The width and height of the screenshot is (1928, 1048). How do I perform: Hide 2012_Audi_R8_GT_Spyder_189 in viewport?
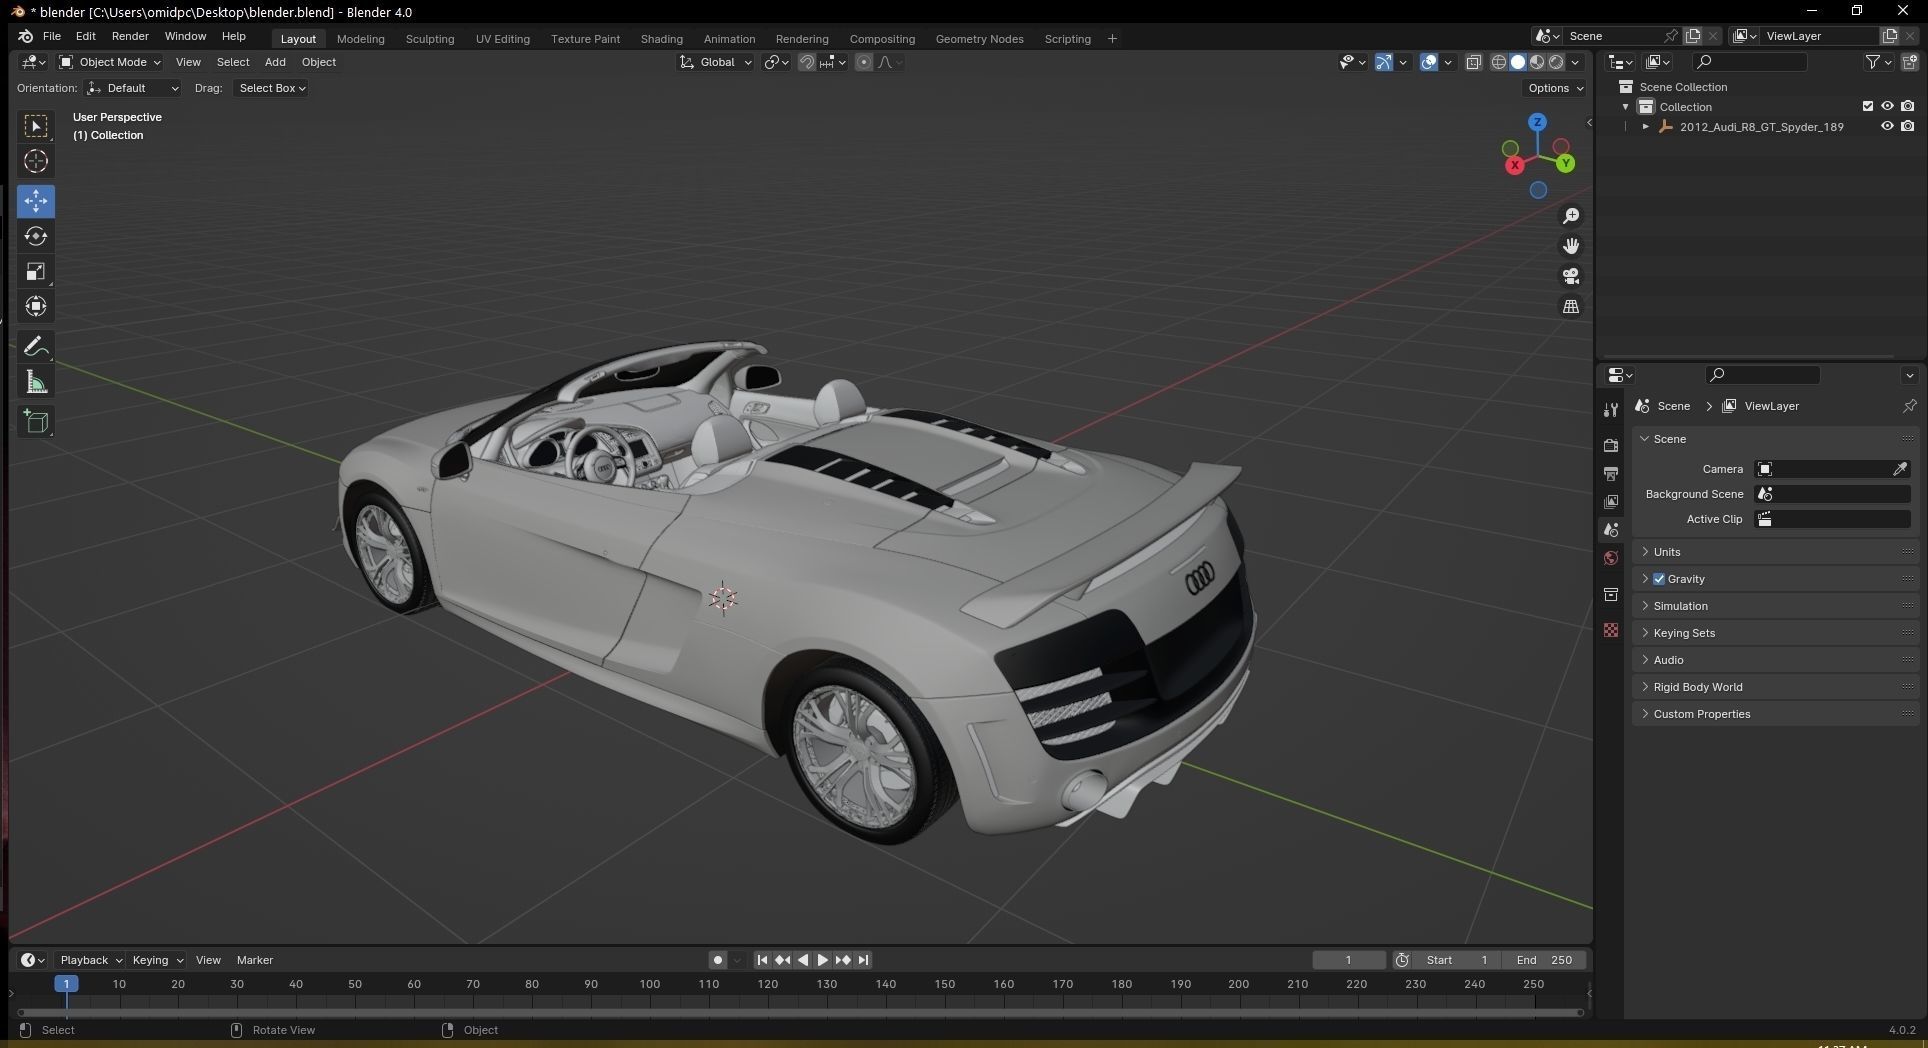click(x=1887, y=126)
